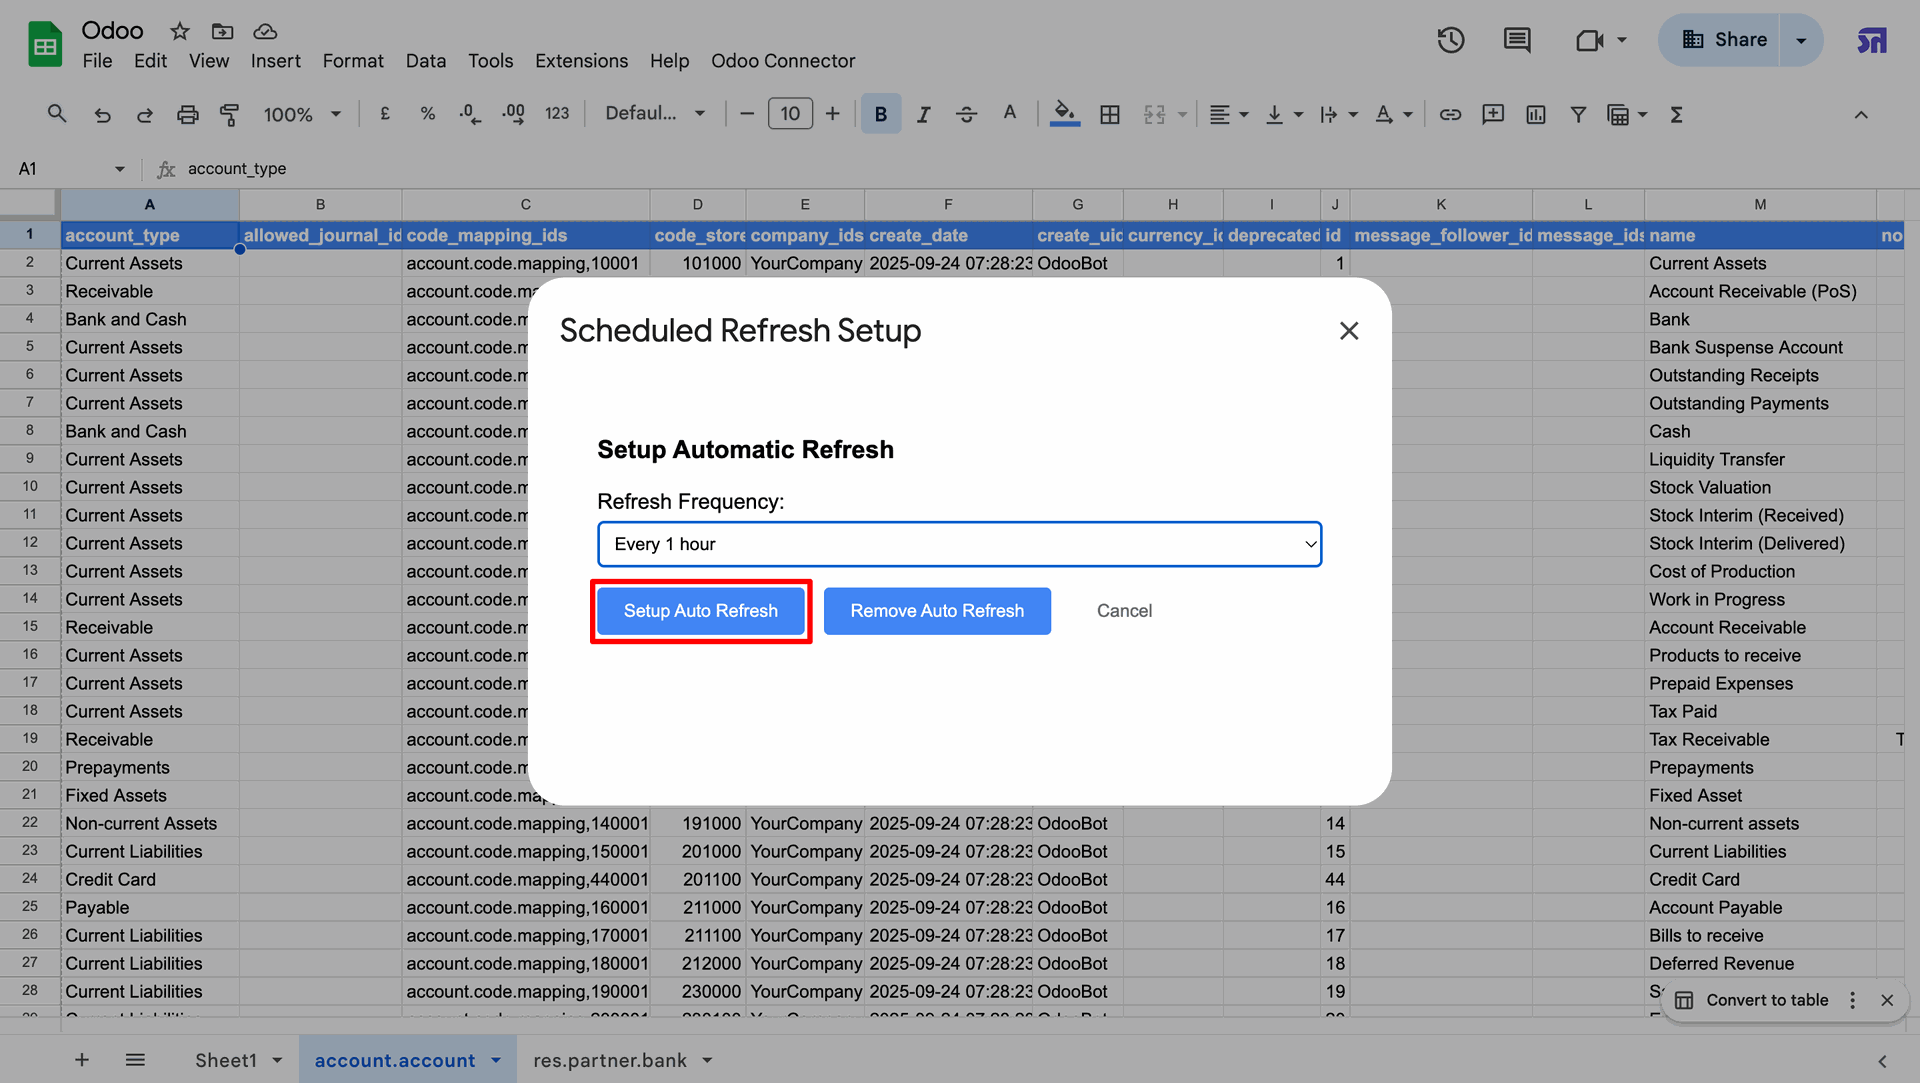Viewport: 1920px width, 1083px height.
Task: Open the comments panel icon
Action: pos(1516,40)
